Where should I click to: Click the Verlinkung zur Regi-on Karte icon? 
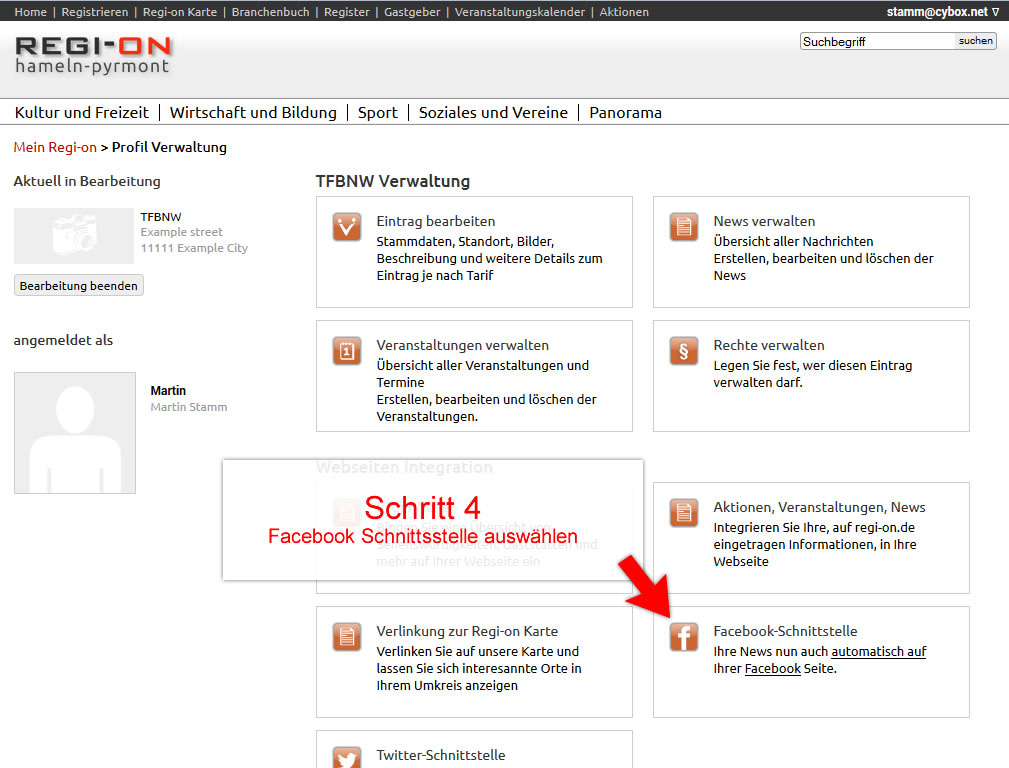tap(347, 637)
